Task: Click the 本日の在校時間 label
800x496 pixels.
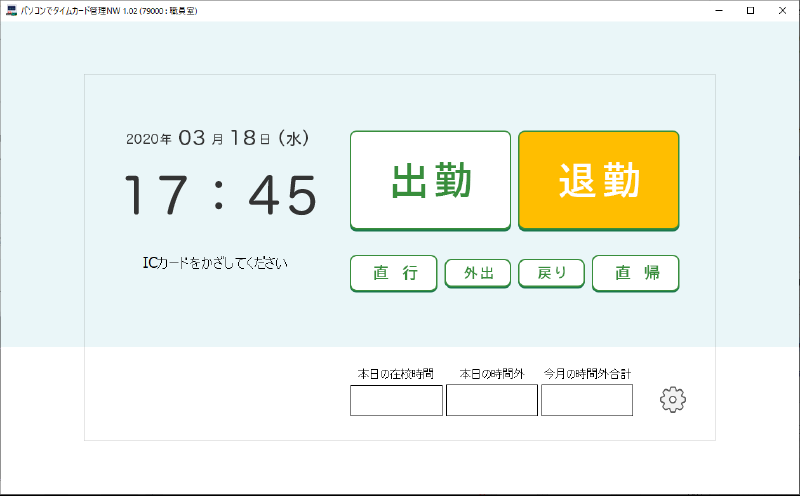Action: tap(395, 374)
